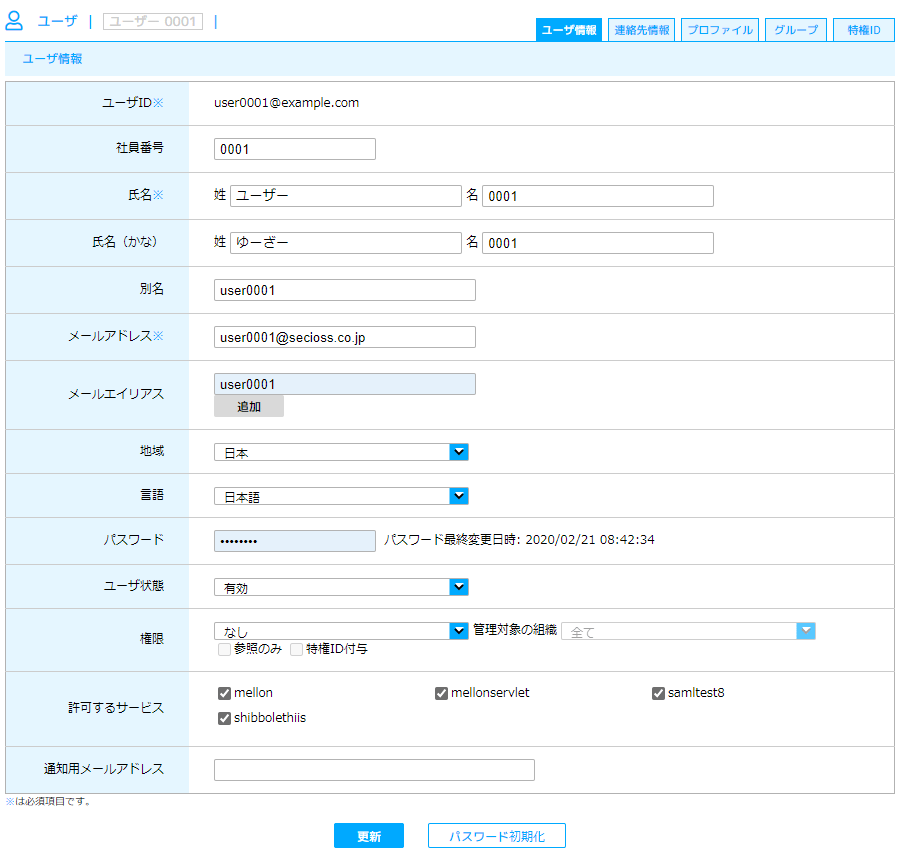Click the かな 名 field with 0001
The height and width of the screenshot is (858, 905).
click(x=597, y=243)
